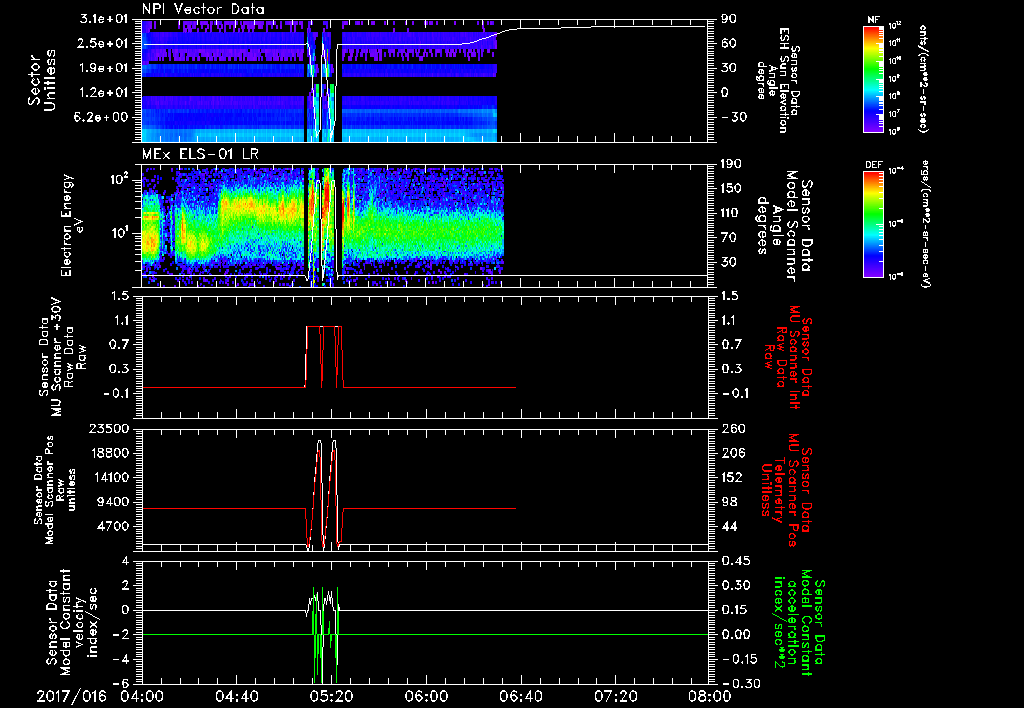The width and height of the screenshot is (1024, 708).
Task: Click the 'cnts/(cm**2-sr-sec)' units label
Action: 923,79
